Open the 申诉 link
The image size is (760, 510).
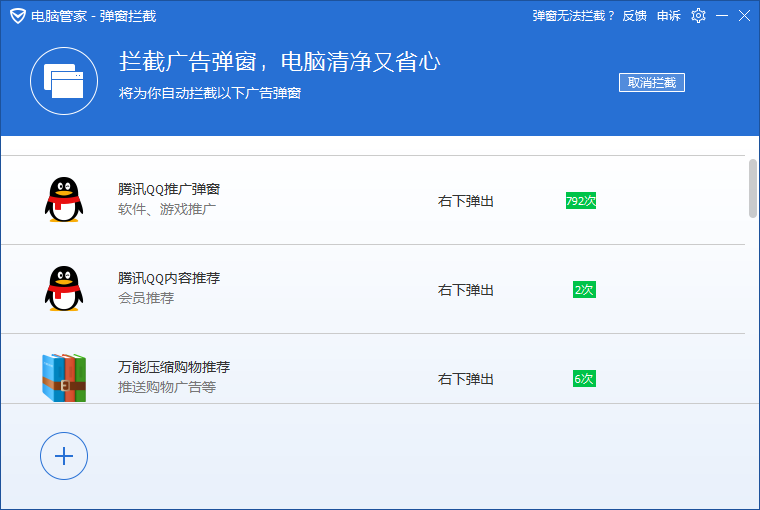click(x=669, y=16)
